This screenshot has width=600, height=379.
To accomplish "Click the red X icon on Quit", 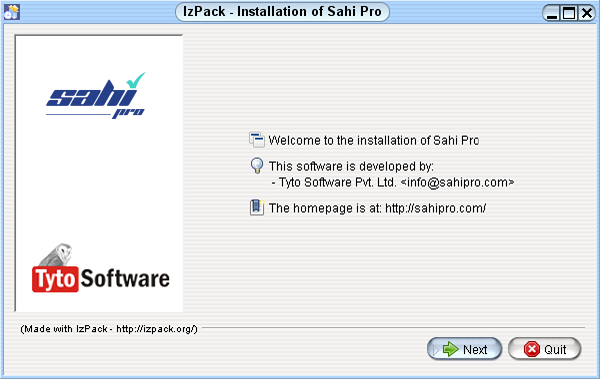I will click(x=532, y=349).
